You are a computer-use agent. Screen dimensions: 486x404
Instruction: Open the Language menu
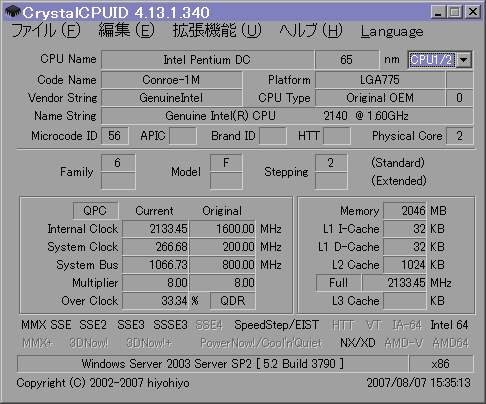pyautogui.click(x=392, y=31)
